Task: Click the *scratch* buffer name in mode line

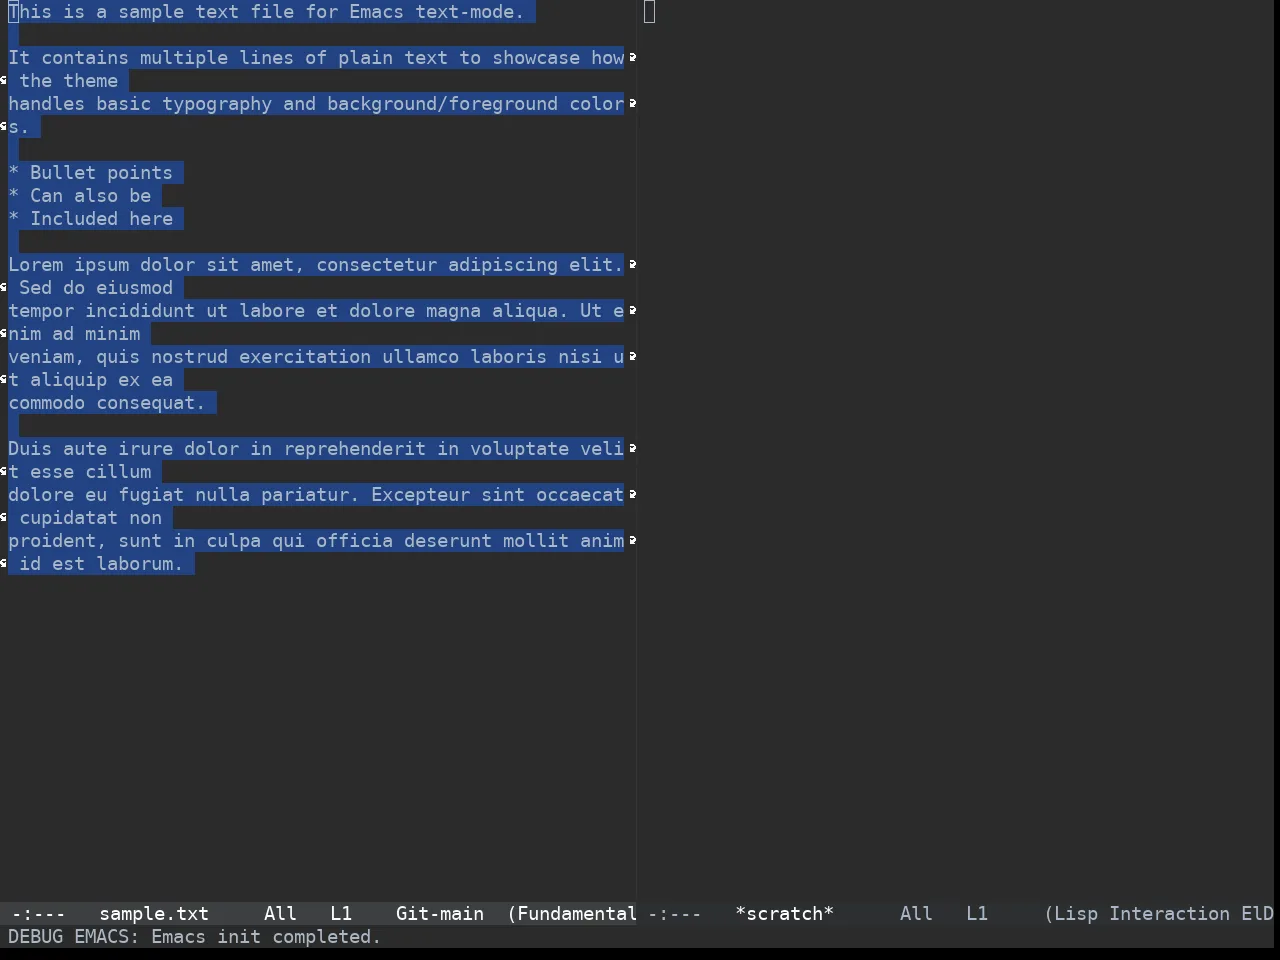Action: (784, 913)
